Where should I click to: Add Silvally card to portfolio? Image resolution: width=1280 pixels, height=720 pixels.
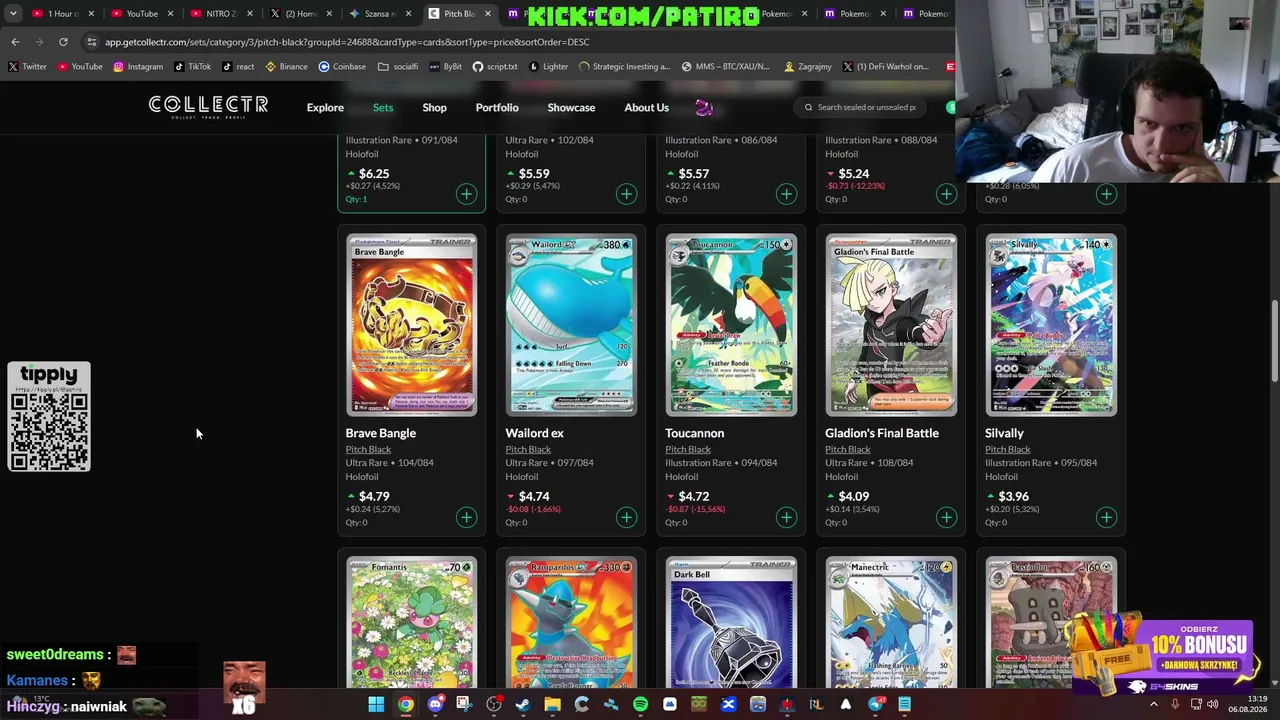coord(1106,517)
